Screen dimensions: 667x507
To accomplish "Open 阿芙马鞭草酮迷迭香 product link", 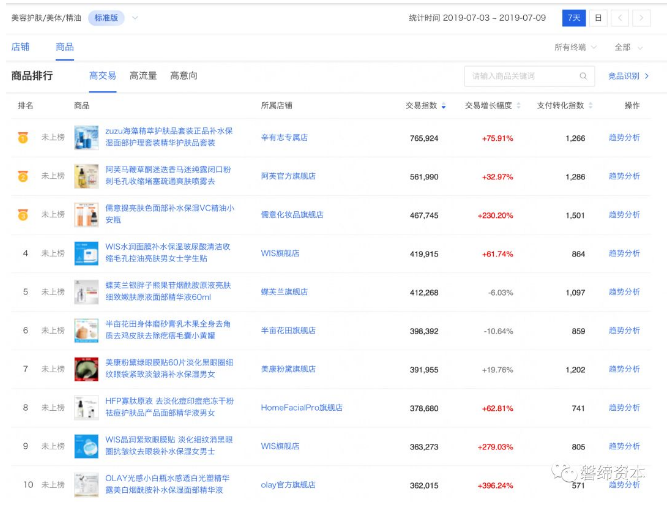I will tap(168, 176).
